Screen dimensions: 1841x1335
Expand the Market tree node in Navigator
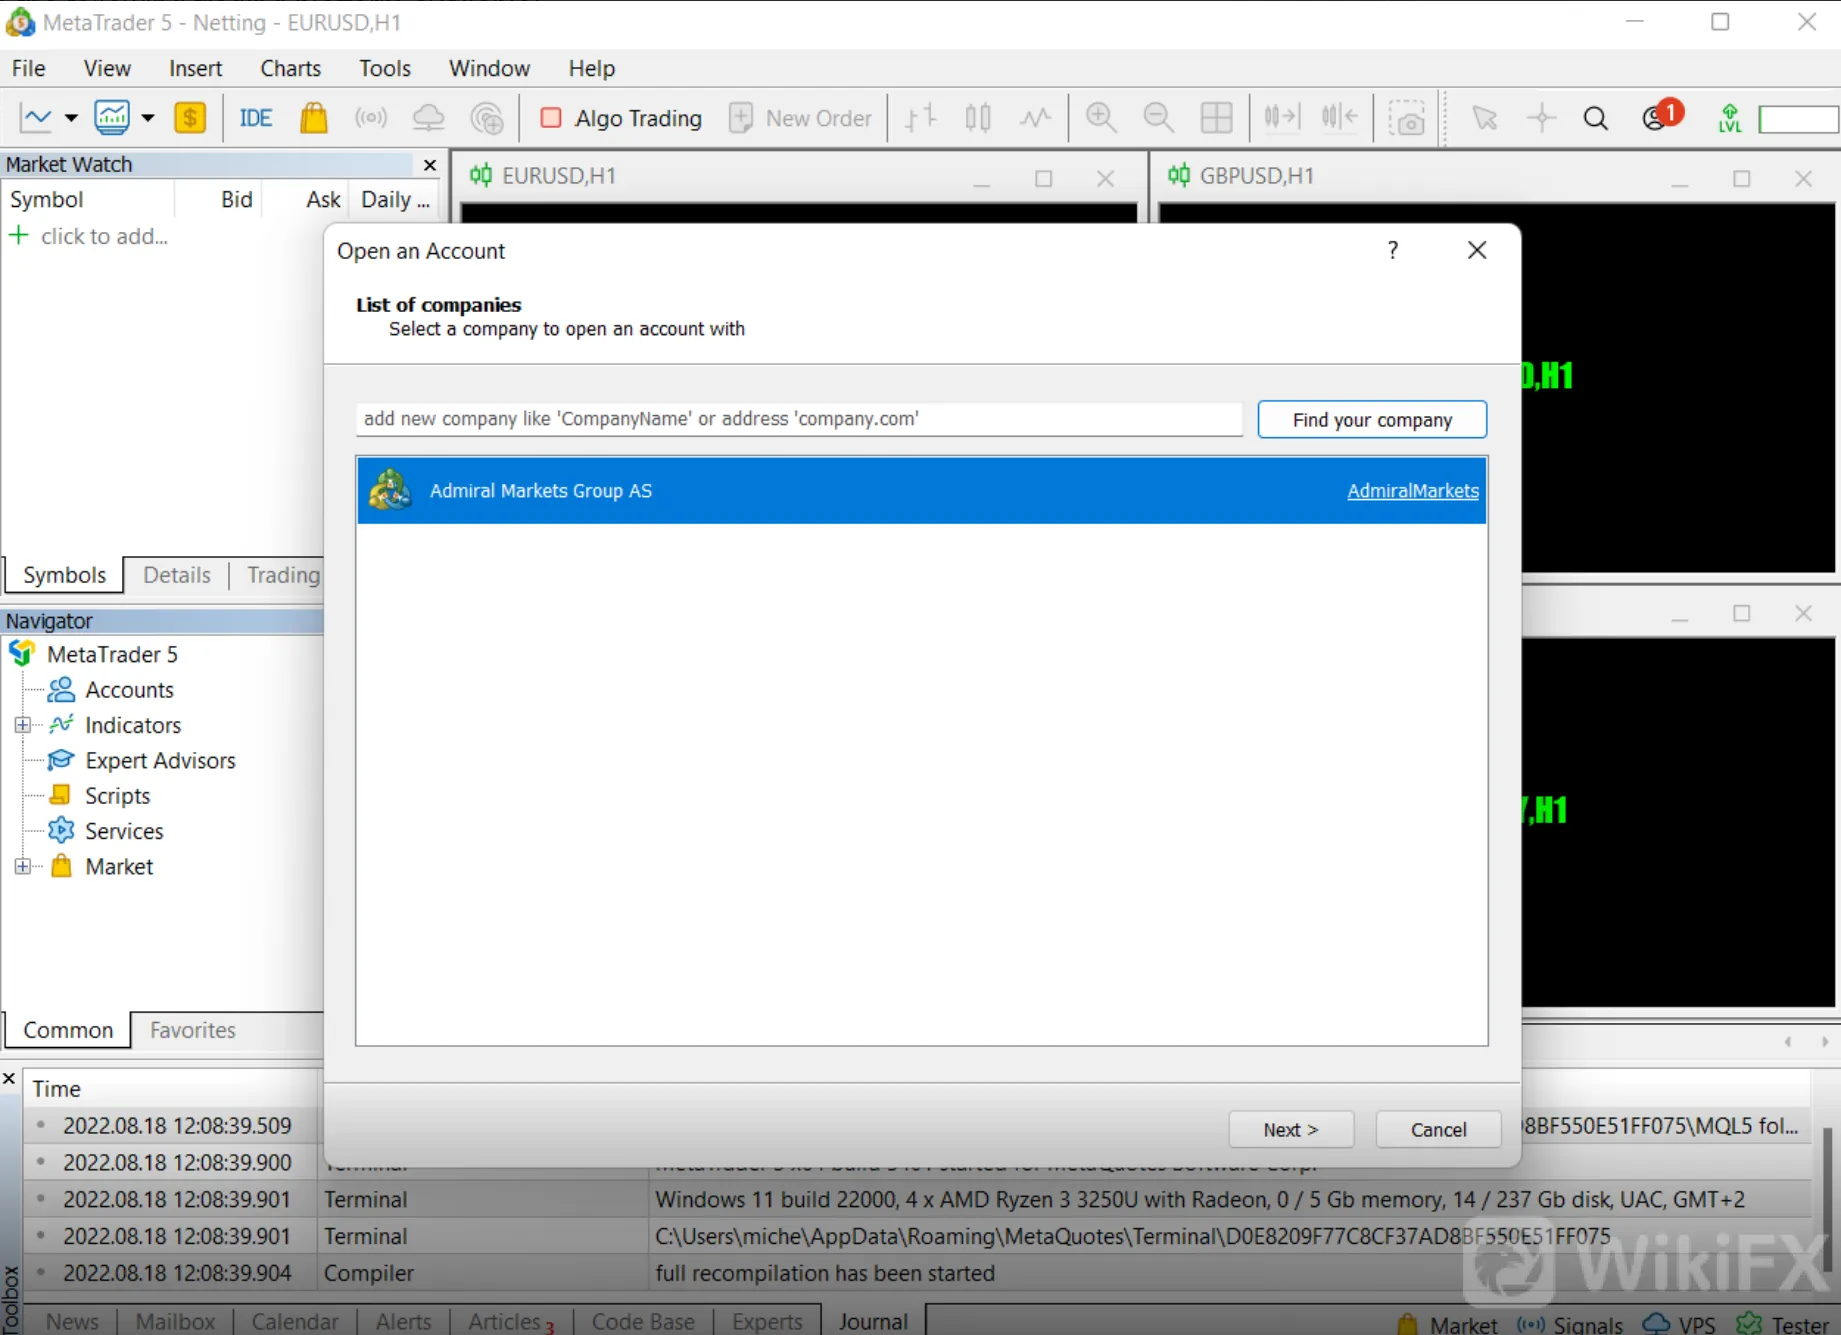tap(22, 867)
